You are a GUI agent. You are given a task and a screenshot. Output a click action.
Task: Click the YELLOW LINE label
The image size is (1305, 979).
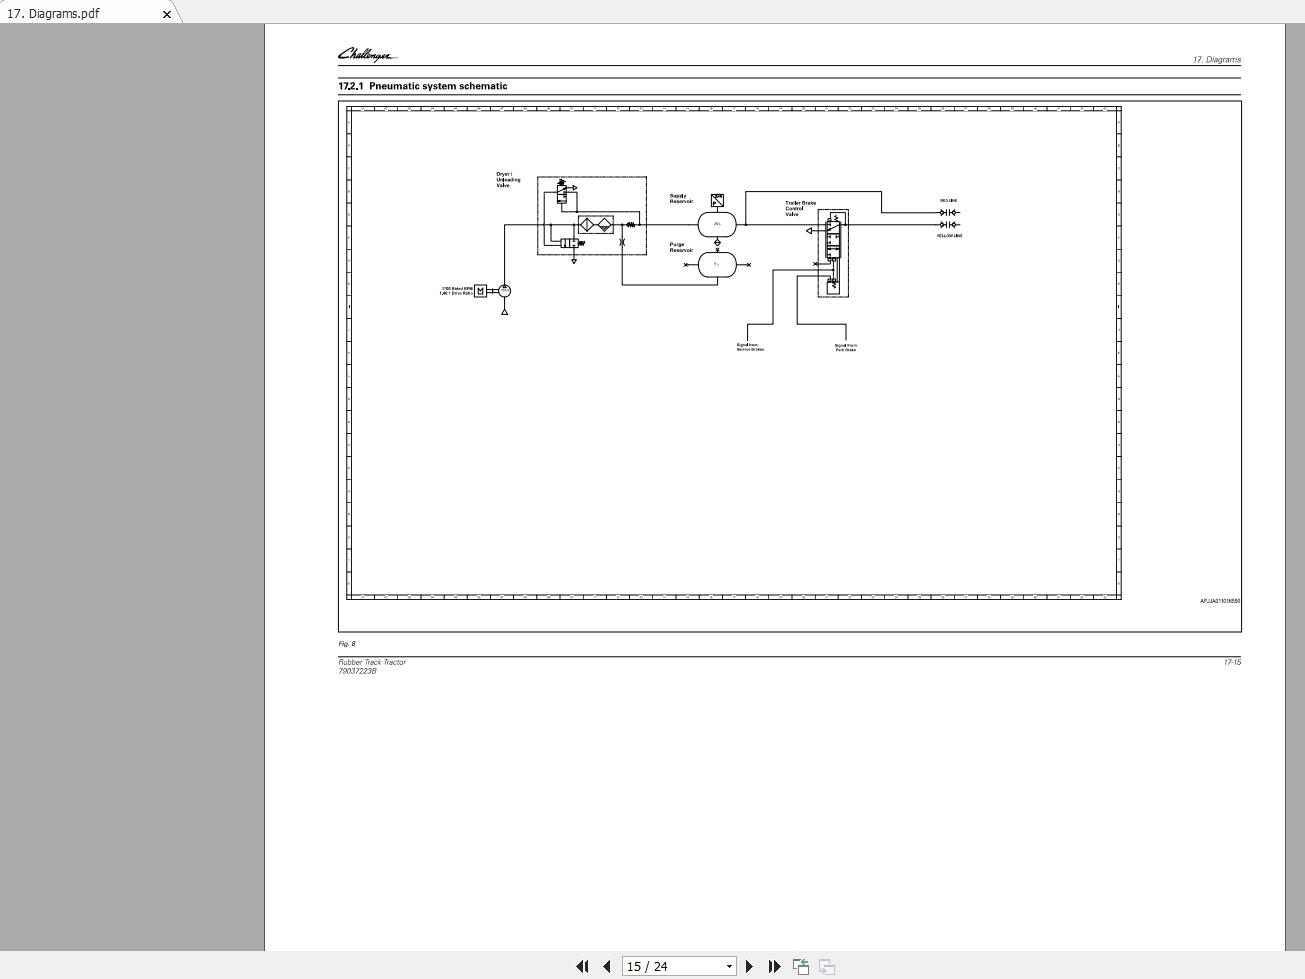click(949, 236)
